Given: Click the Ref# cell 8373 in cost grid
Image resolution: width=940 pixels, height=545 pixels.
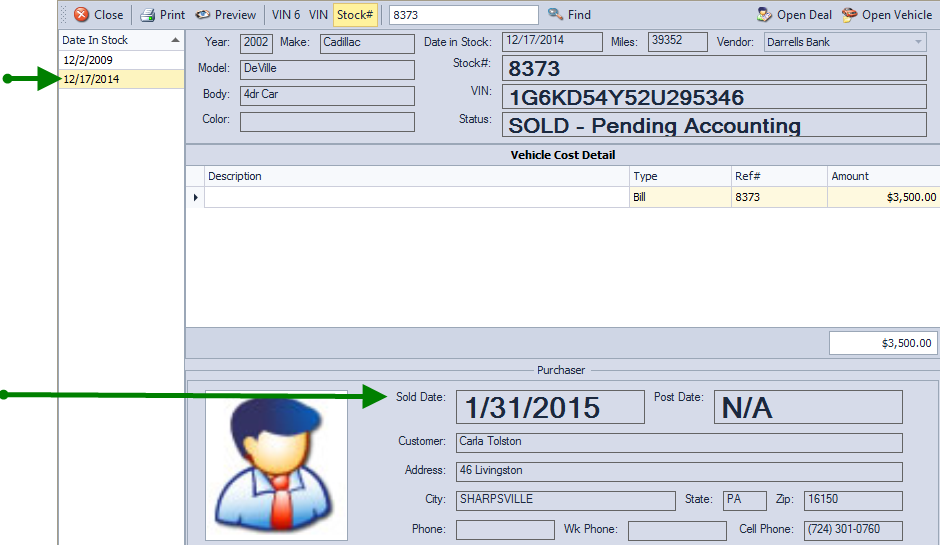Looking at the screenshot, I should coord(779,197).
